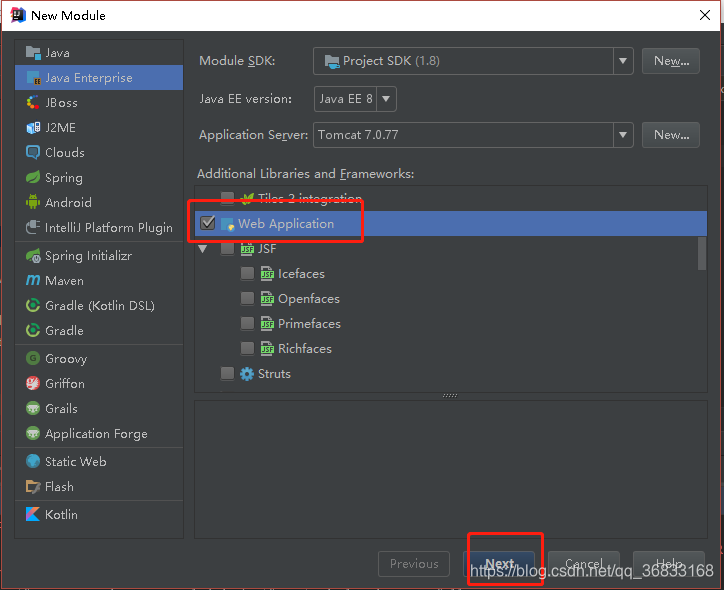The image size is (724, 590).
Task: Click the Clouds speech-bubble icon
Action: pyautogui.click(x=33, y=152)
